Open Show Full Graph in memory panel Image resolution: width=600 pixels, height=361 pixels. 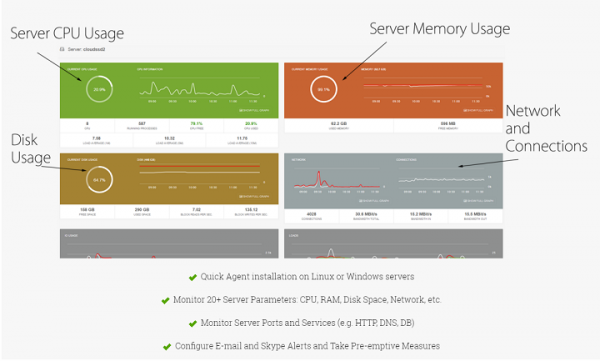(478, 110)
